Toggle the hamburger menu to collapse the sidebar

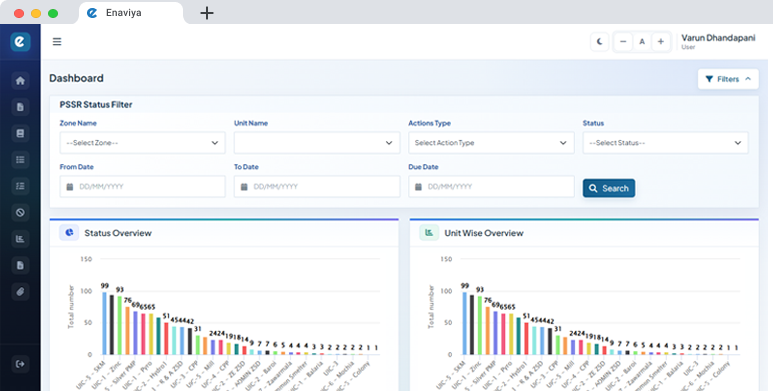[57, 41]
